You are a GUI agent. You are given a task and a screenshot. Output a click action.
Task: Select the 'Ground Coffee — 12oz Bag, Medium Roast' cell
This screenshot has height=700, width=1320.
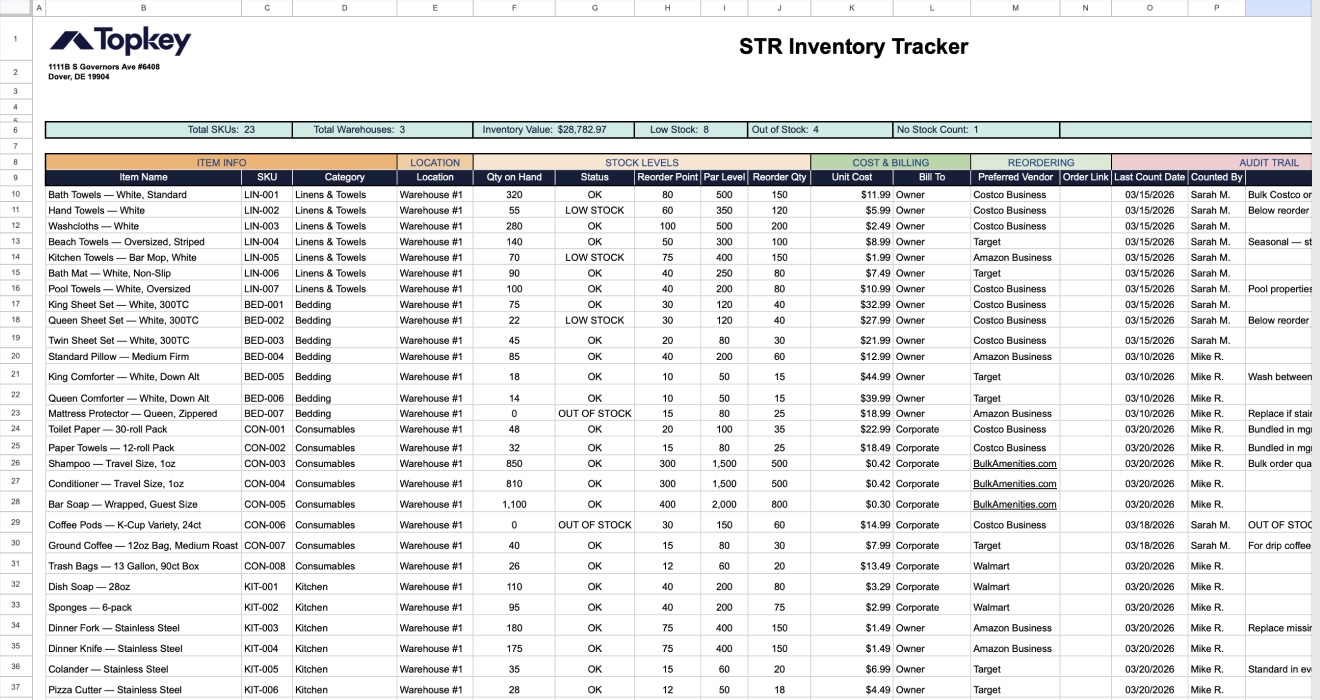point(143,546)
